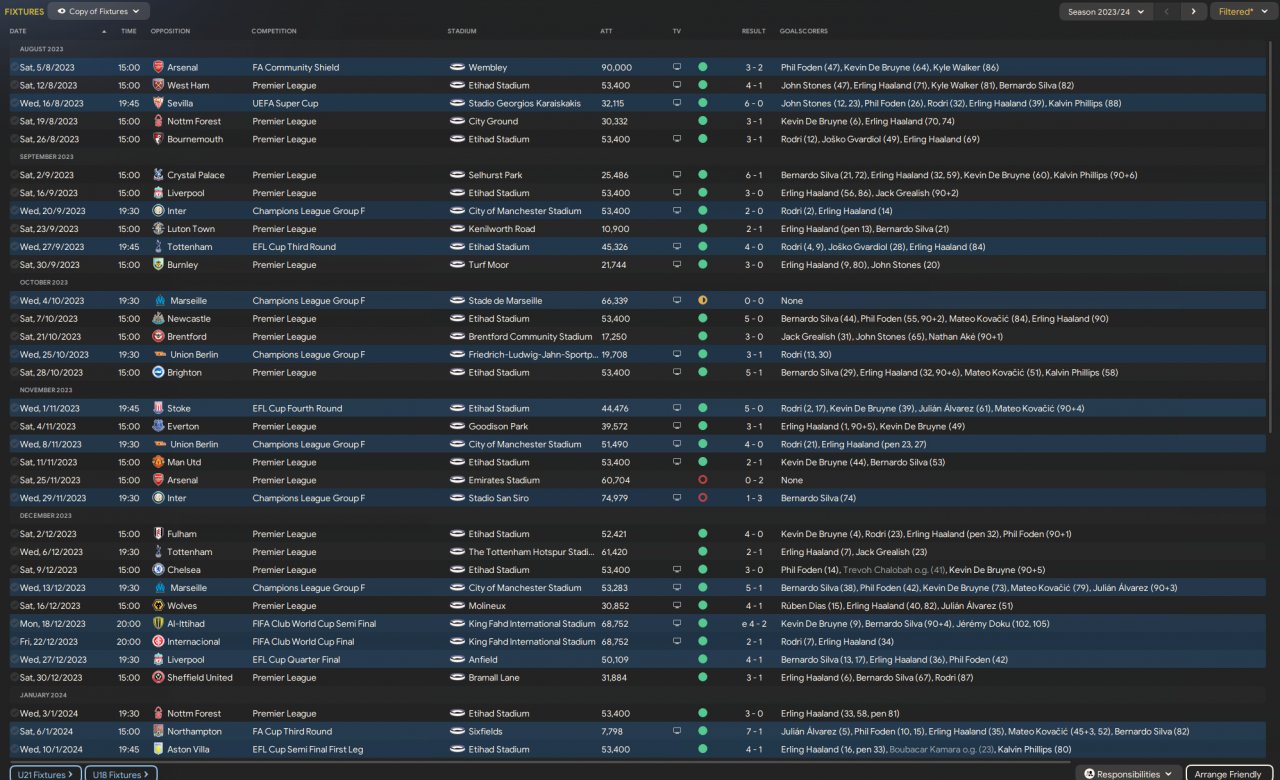Open the FA Community Shield competition link
This screenshot has height=780, width=1280.
tap(295, 67)
